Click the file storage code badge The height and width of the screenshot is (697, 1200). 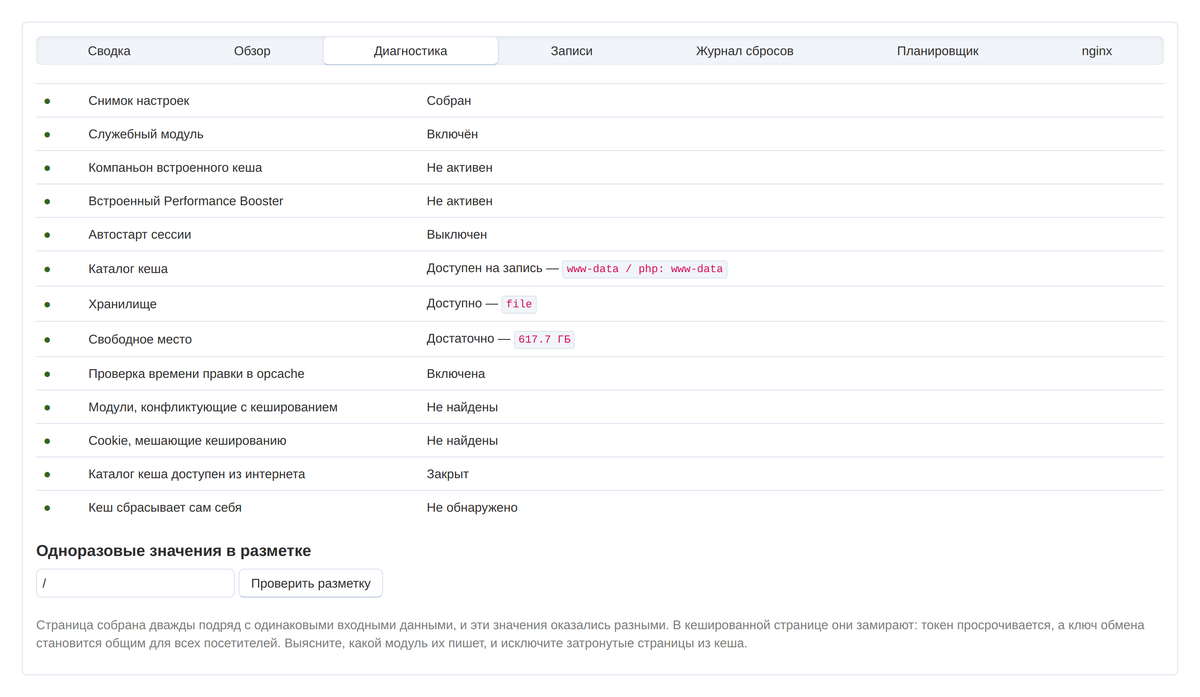[519, 304]
